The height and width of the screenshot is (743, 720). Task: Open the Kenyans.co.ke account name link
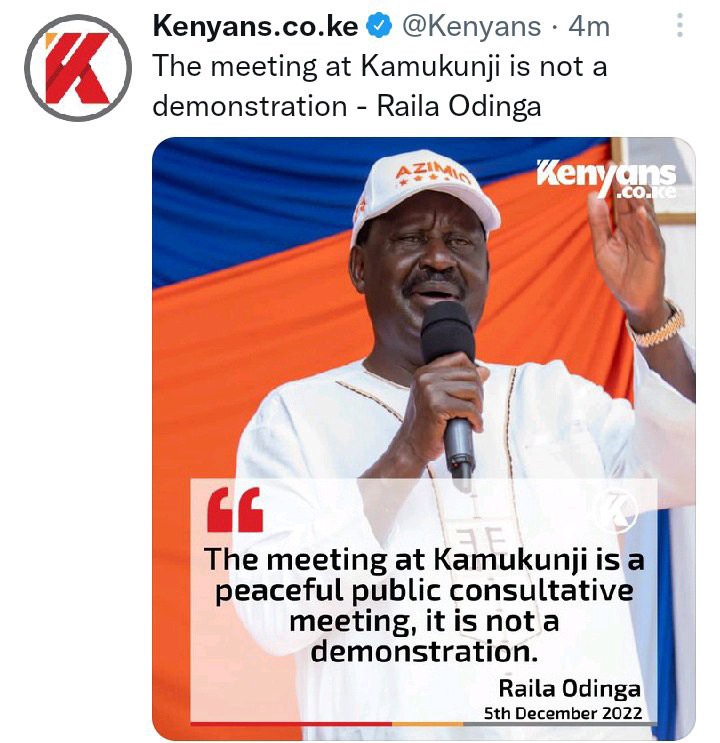pyautogui.click(x=255, y=26)
